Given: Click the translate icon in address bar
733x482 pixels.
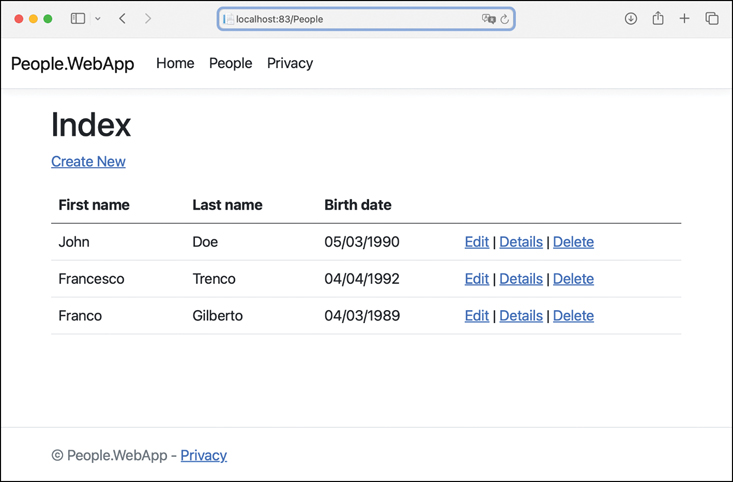Looking at the screenshot, I should (x=488, y=19).
